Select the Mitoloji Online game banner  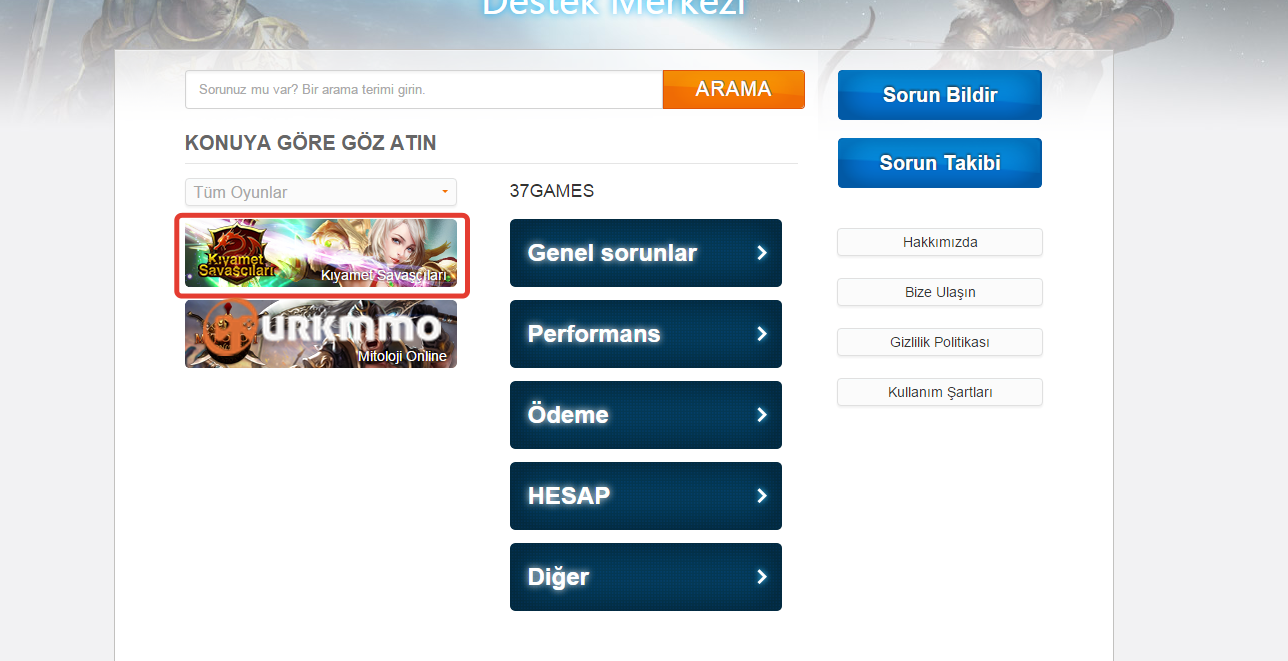pos(321,334)
